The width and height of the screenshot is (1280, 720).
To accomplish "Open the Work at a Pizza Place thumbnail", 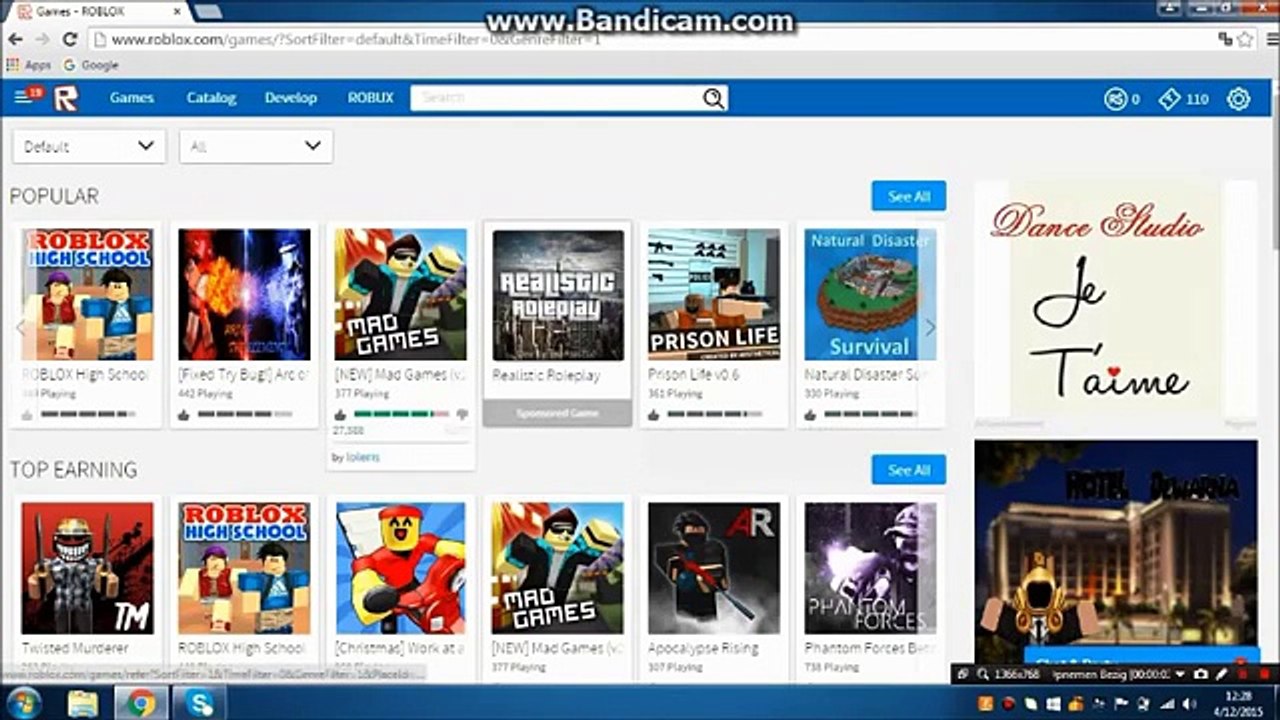I will click(x=400, y=568).
